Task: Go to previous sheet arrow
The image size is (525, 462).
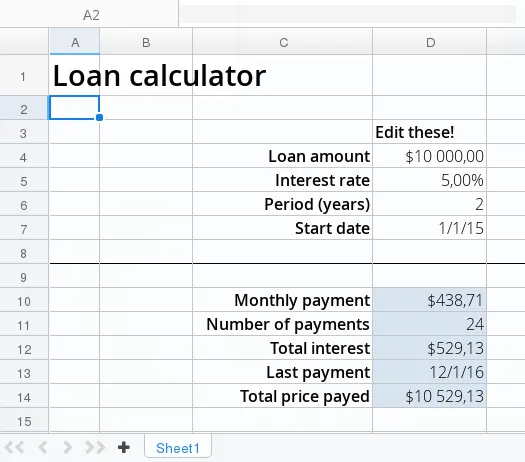Action: (x=43, y=448)
